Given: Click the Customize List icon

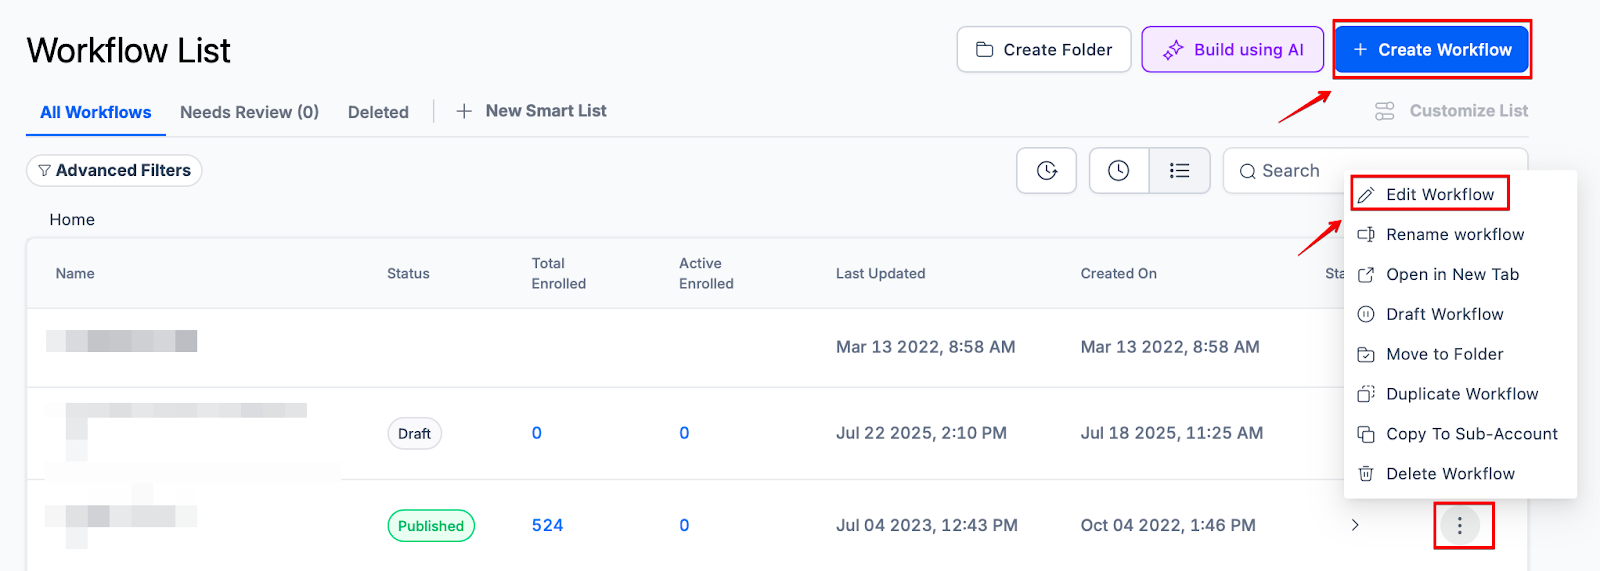Looking at the screenshot, I should click(1384, 111).
